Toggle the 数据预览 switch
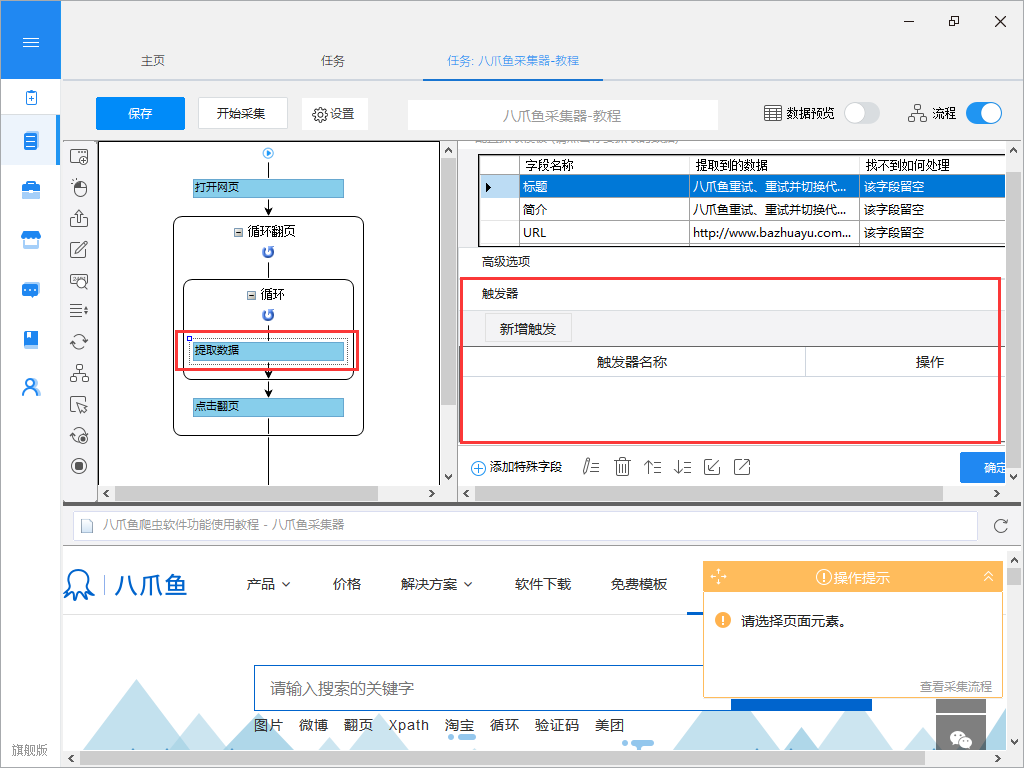 click(x=861, y=113)
